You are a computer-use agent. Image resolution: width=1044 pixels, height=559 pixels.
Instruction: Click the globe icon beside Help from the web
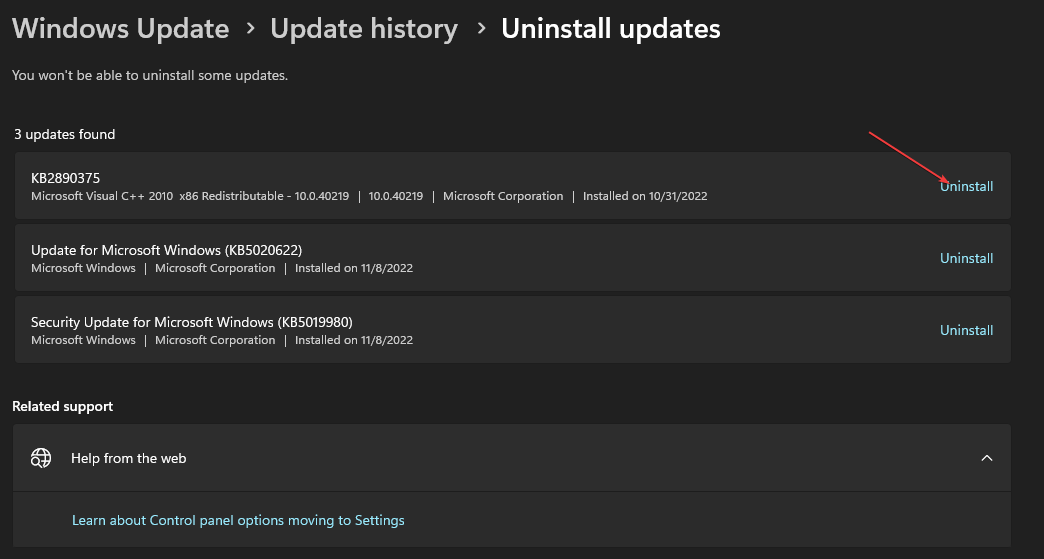click(x=41, y=458)
